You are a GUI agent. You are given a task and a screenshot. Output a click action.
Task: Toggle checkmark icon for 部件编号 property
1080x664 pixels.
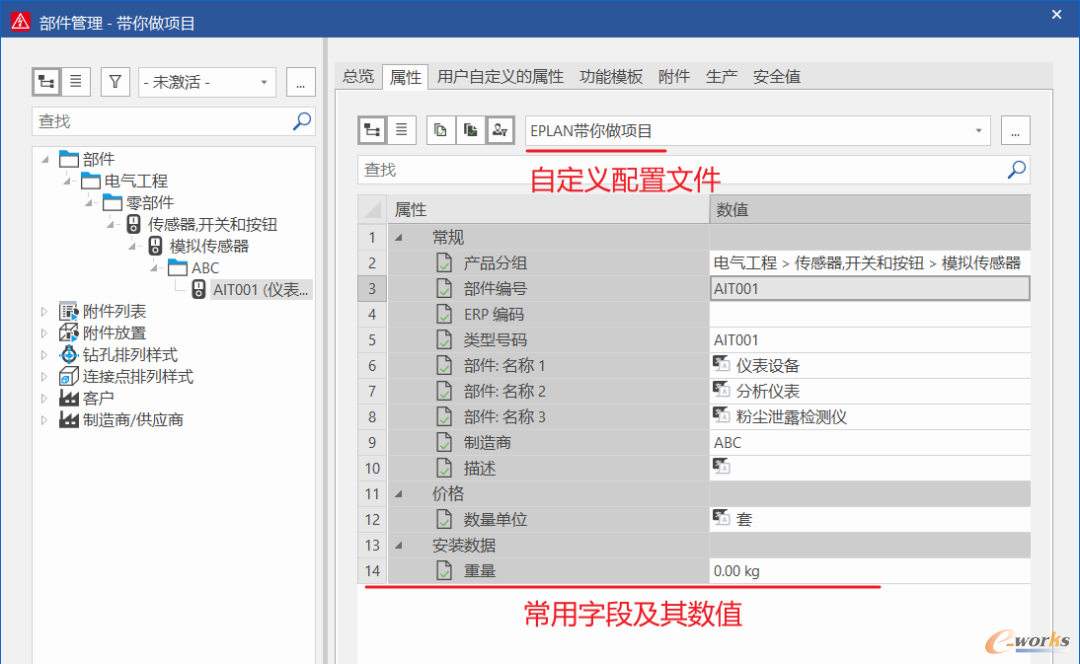coord(444,288)
